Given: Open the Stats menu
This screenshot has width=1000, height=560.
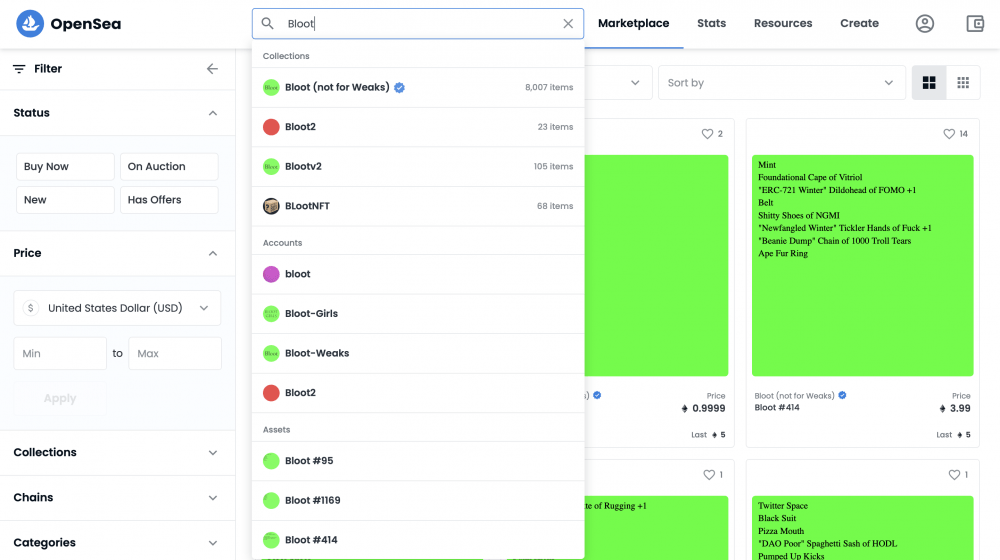Looking at the screenshot, I should click(x=711, y=24).
